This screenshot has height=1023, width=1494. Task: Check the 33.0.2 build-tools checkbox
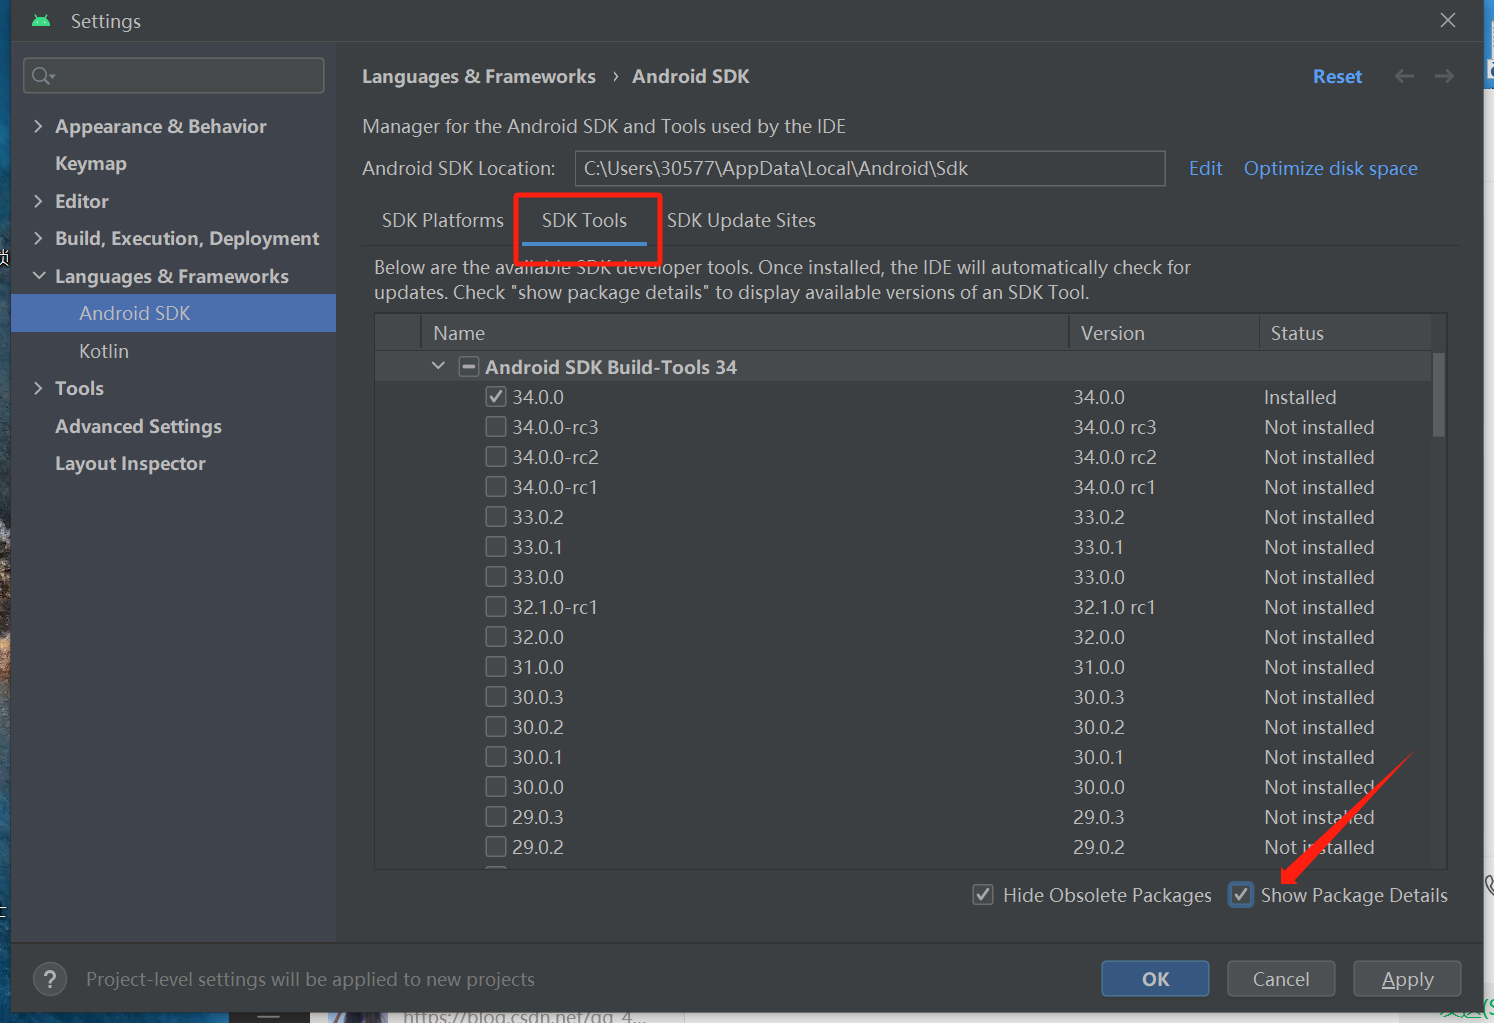coord(496,517)
